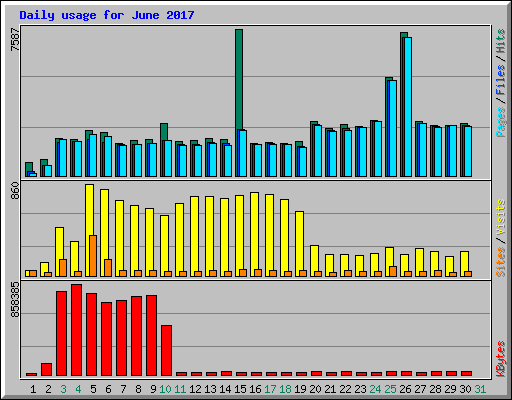The height and width of the screenshot is (400, 512).
Task: Select day 5 on the x-axis
Action: coord(93,389)
